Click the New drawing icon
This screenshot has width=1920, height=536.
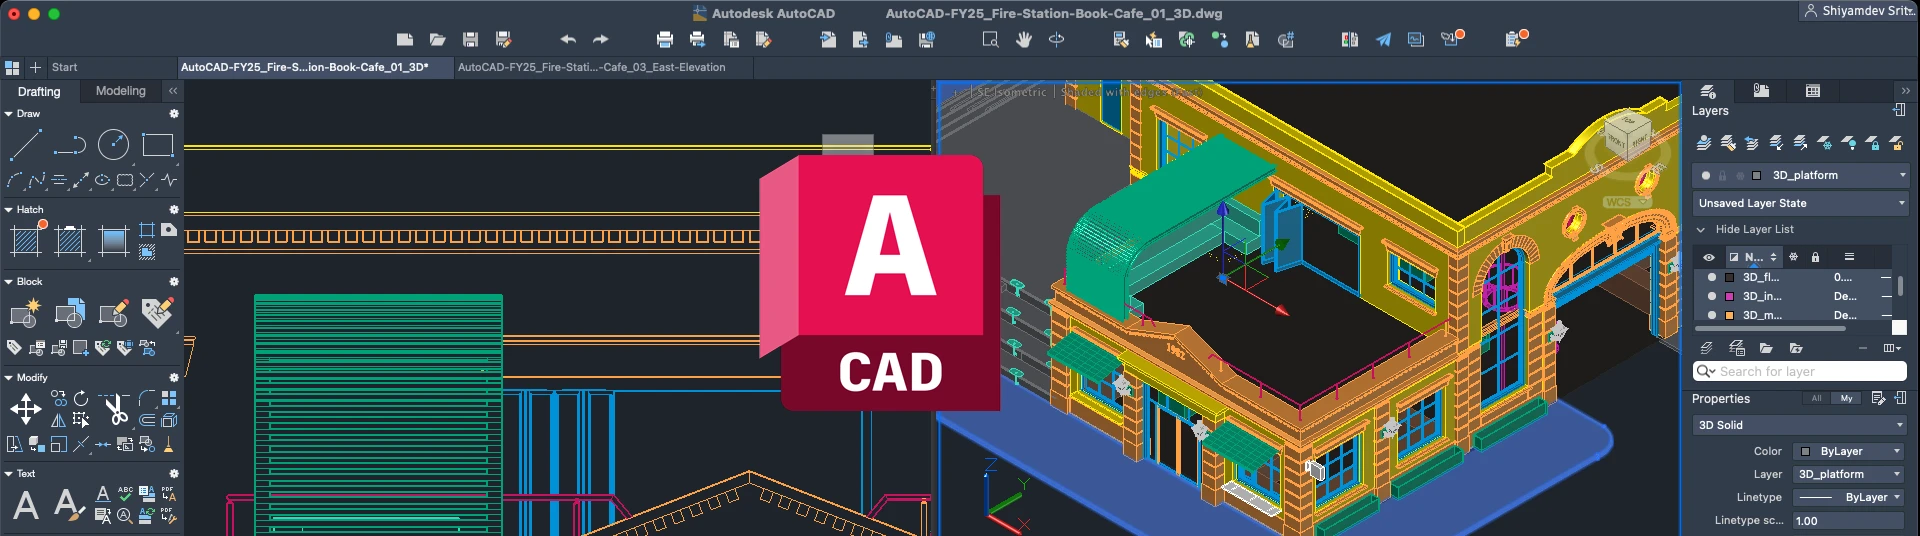tap(404, 40)
